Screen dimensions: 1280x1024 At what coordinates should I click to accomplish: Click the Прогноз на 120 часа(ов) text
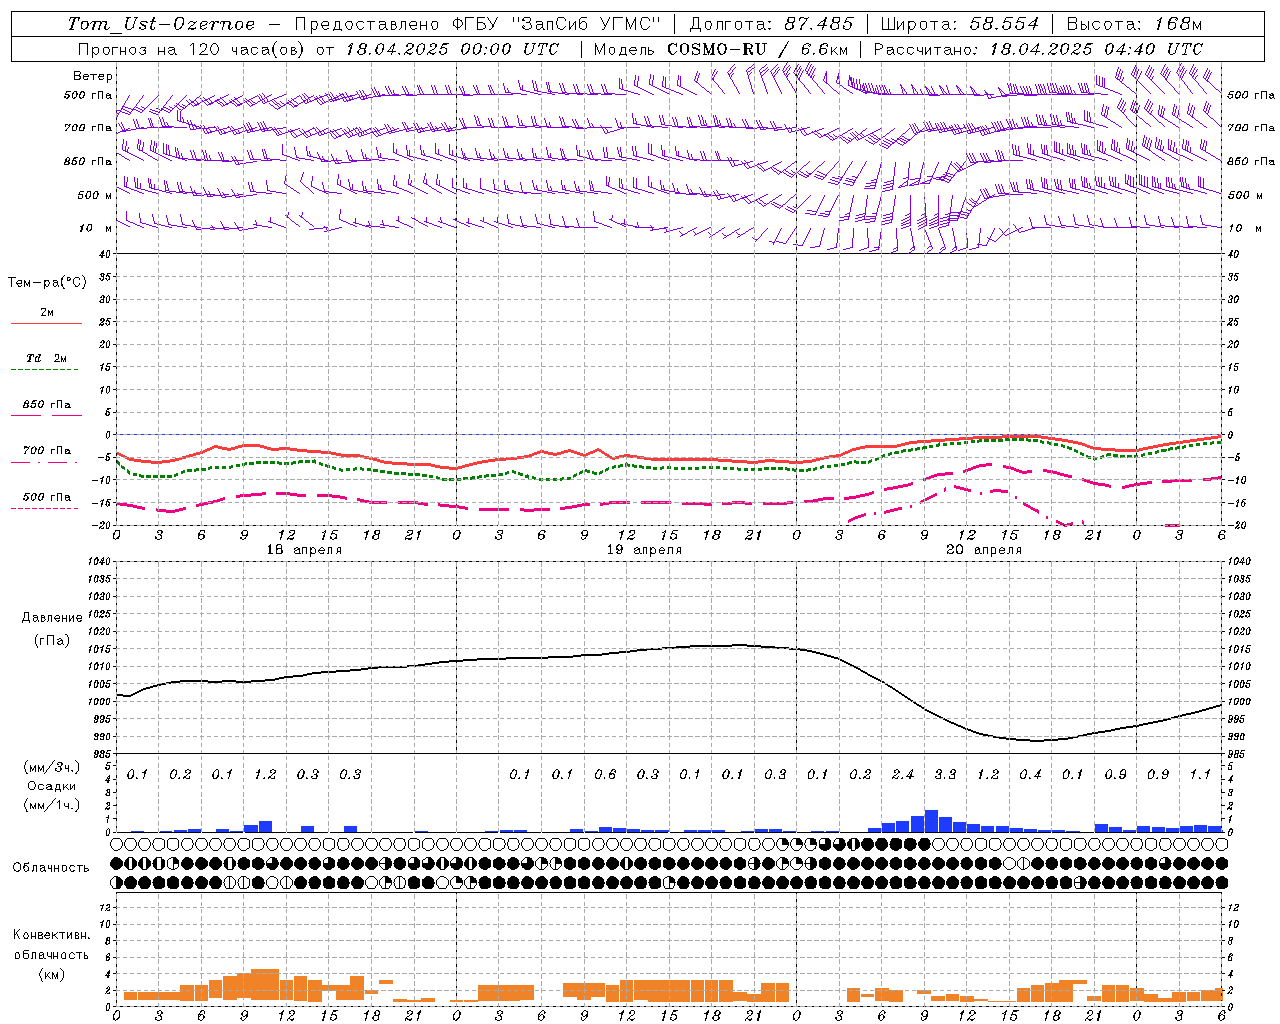[193, 49]
